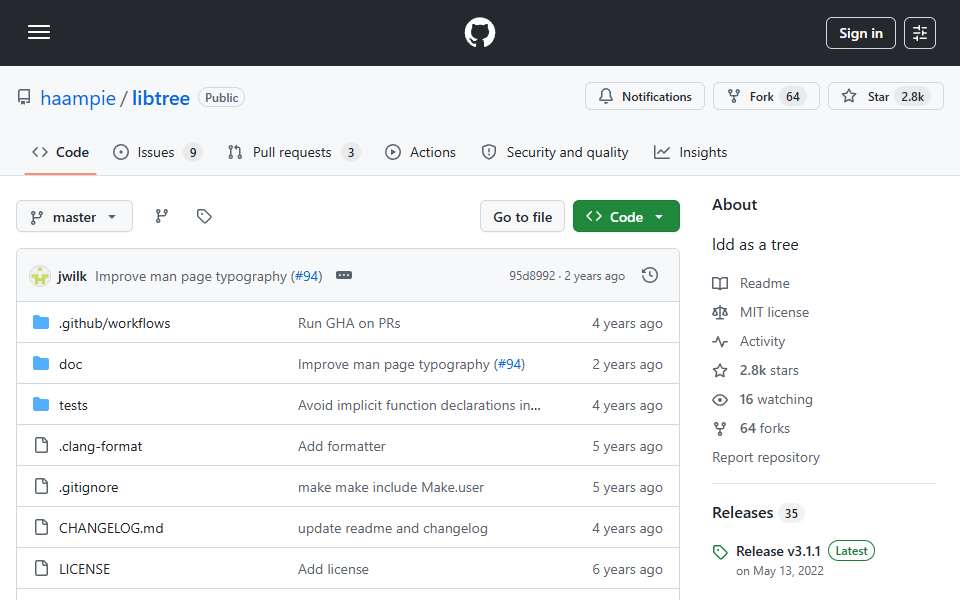This screenshot has height=600, width=960.
Task: Click the repository icon beside haampie
Action: tap(24, 97)
